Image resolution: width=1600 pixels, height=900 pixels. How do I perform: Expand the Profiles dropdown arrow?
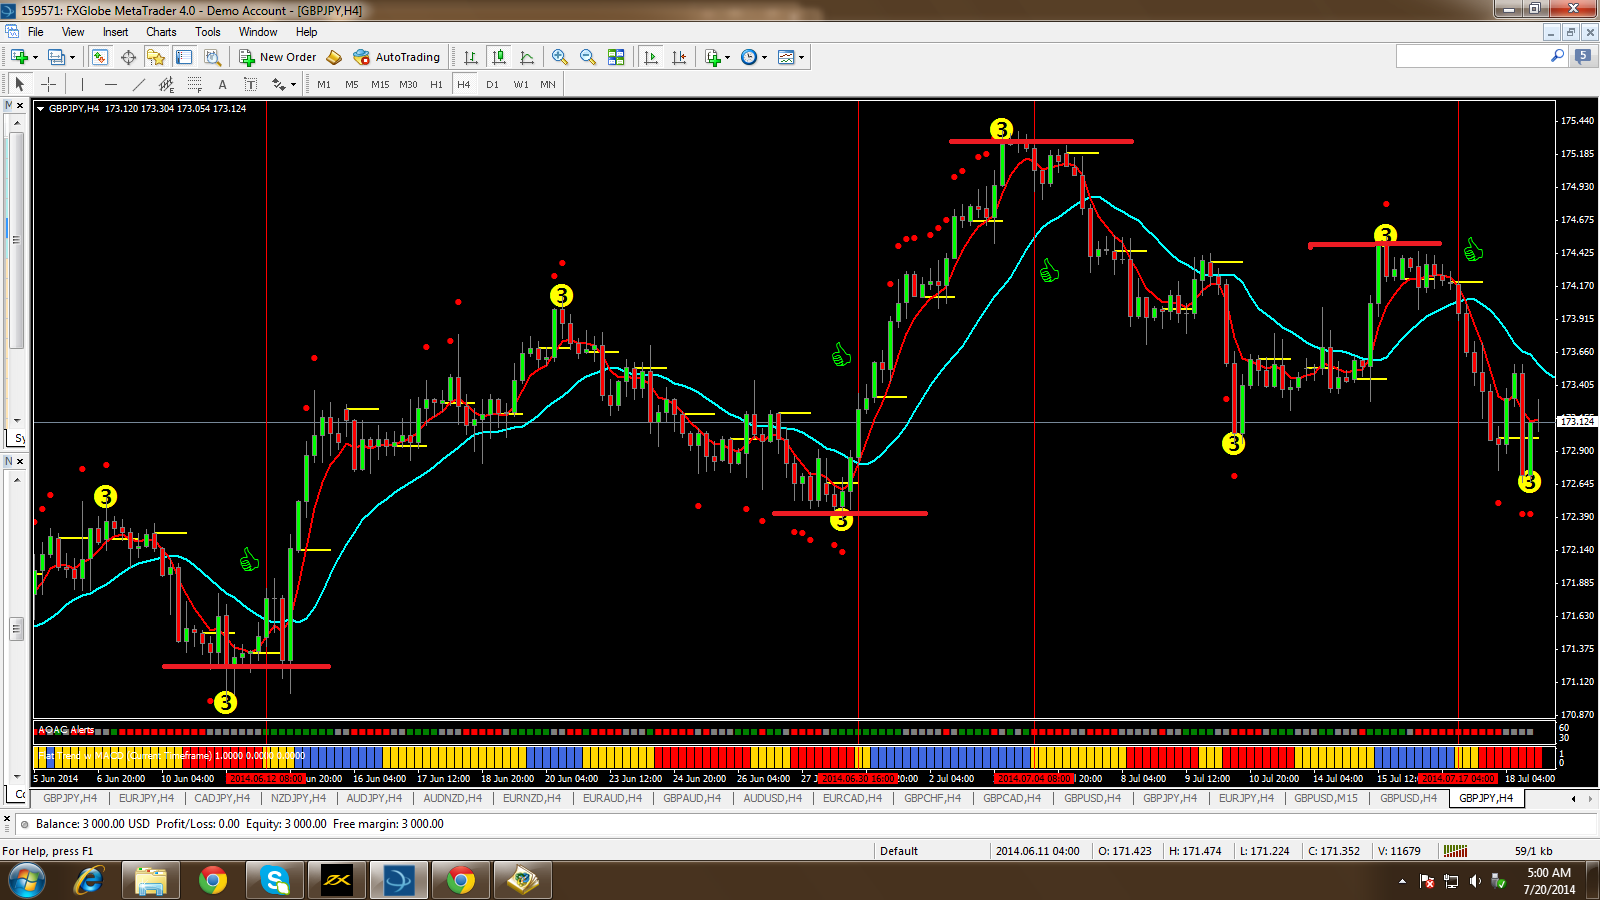click(72, 57)
